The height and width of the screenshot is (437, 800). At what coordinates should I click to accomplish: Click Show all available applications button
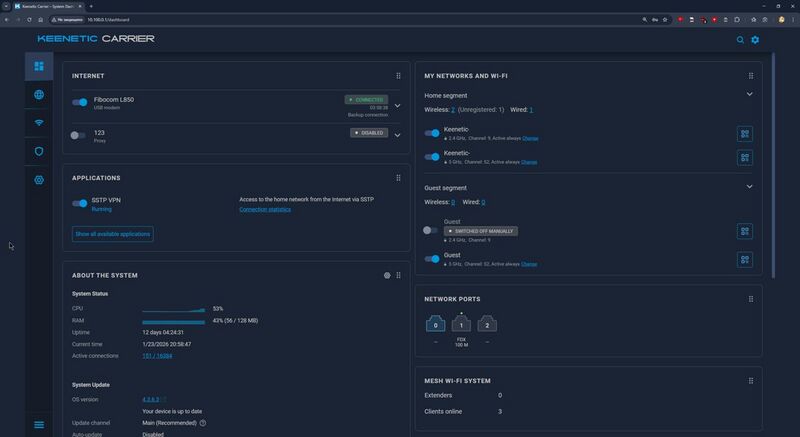tap(113, 234)
